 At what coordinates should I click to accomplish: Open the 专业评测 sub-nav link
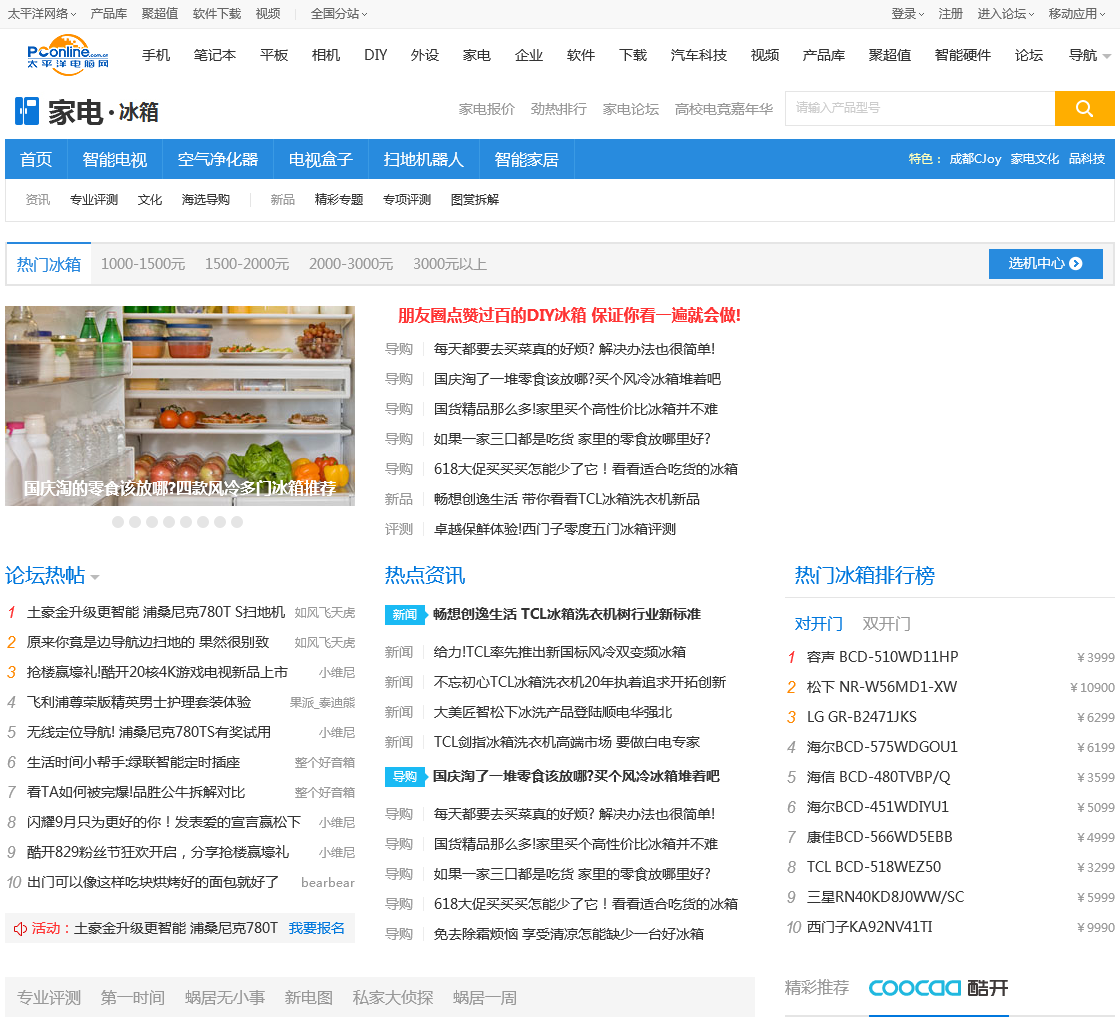tap(94, 200)
